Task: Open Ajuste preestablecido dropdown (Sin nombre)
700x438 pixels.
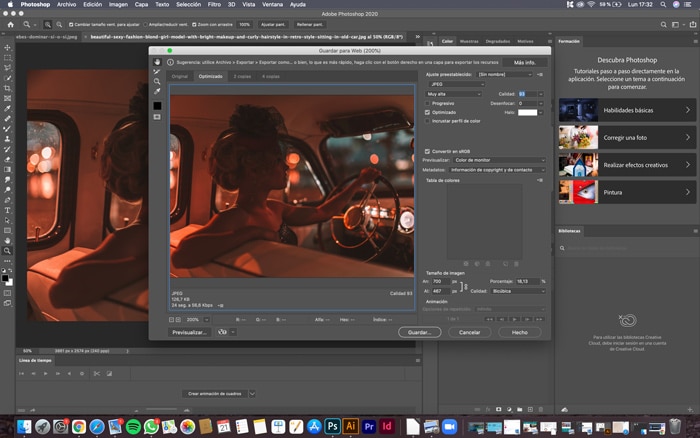Action: 504,75
